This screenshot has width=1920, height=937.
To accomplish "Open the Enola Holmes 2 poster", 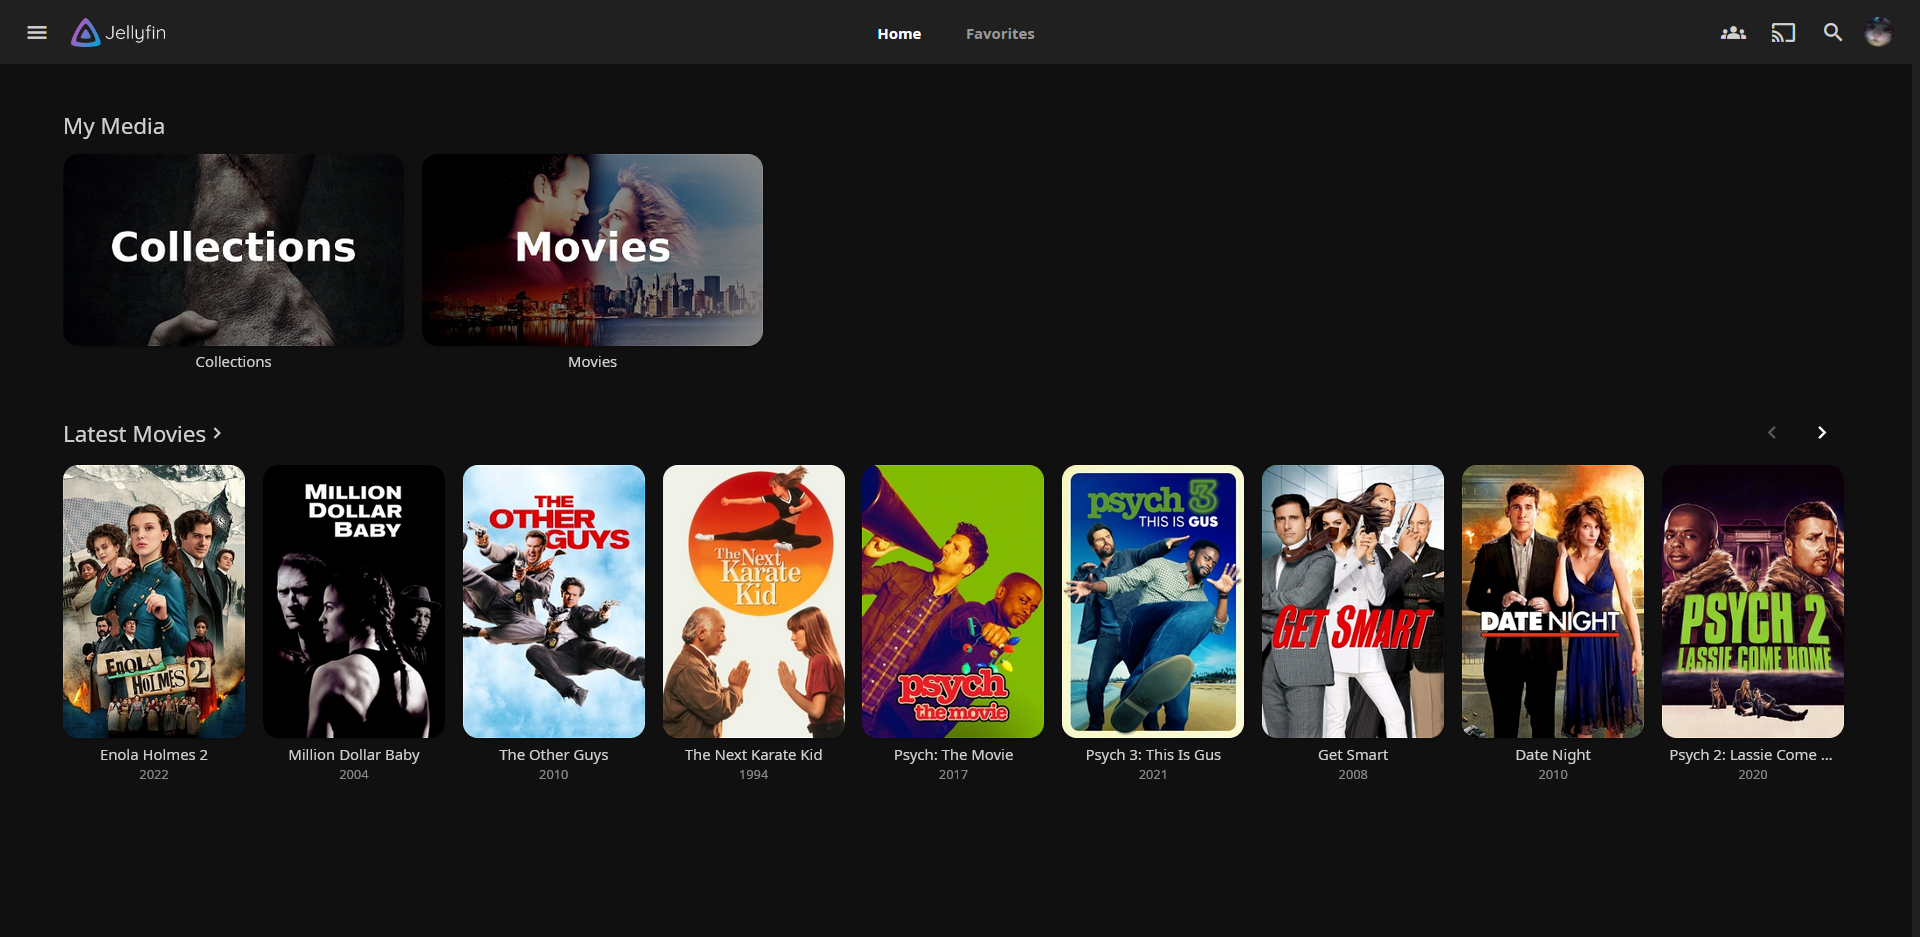I will (154, 601).
